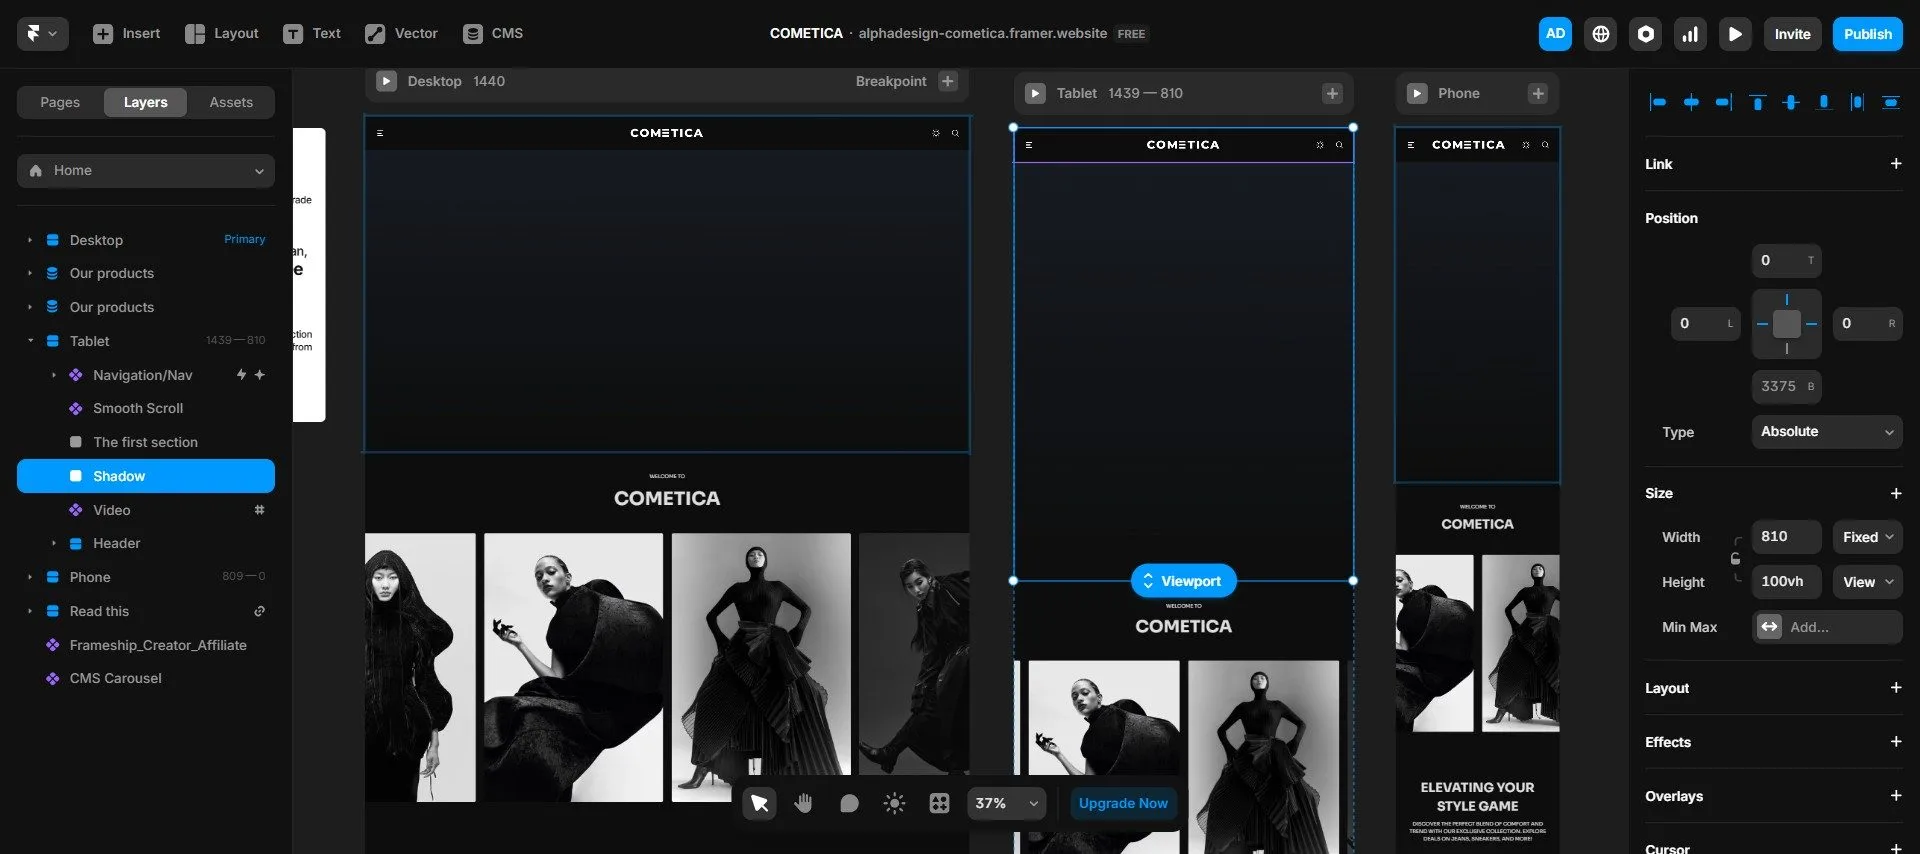Switch to the Layers tab

pyautogui.click(x=145, y=102)
